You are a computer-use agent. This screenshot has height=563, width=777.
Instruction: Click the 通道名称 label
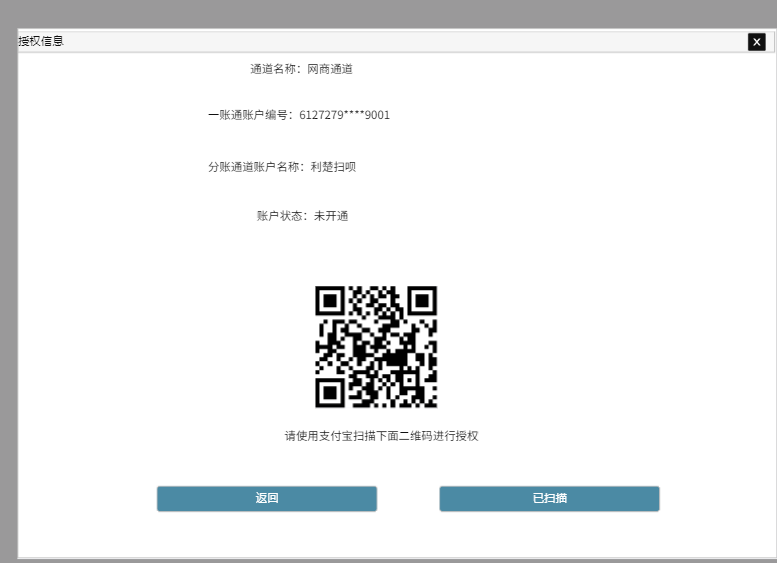(276, 69)
